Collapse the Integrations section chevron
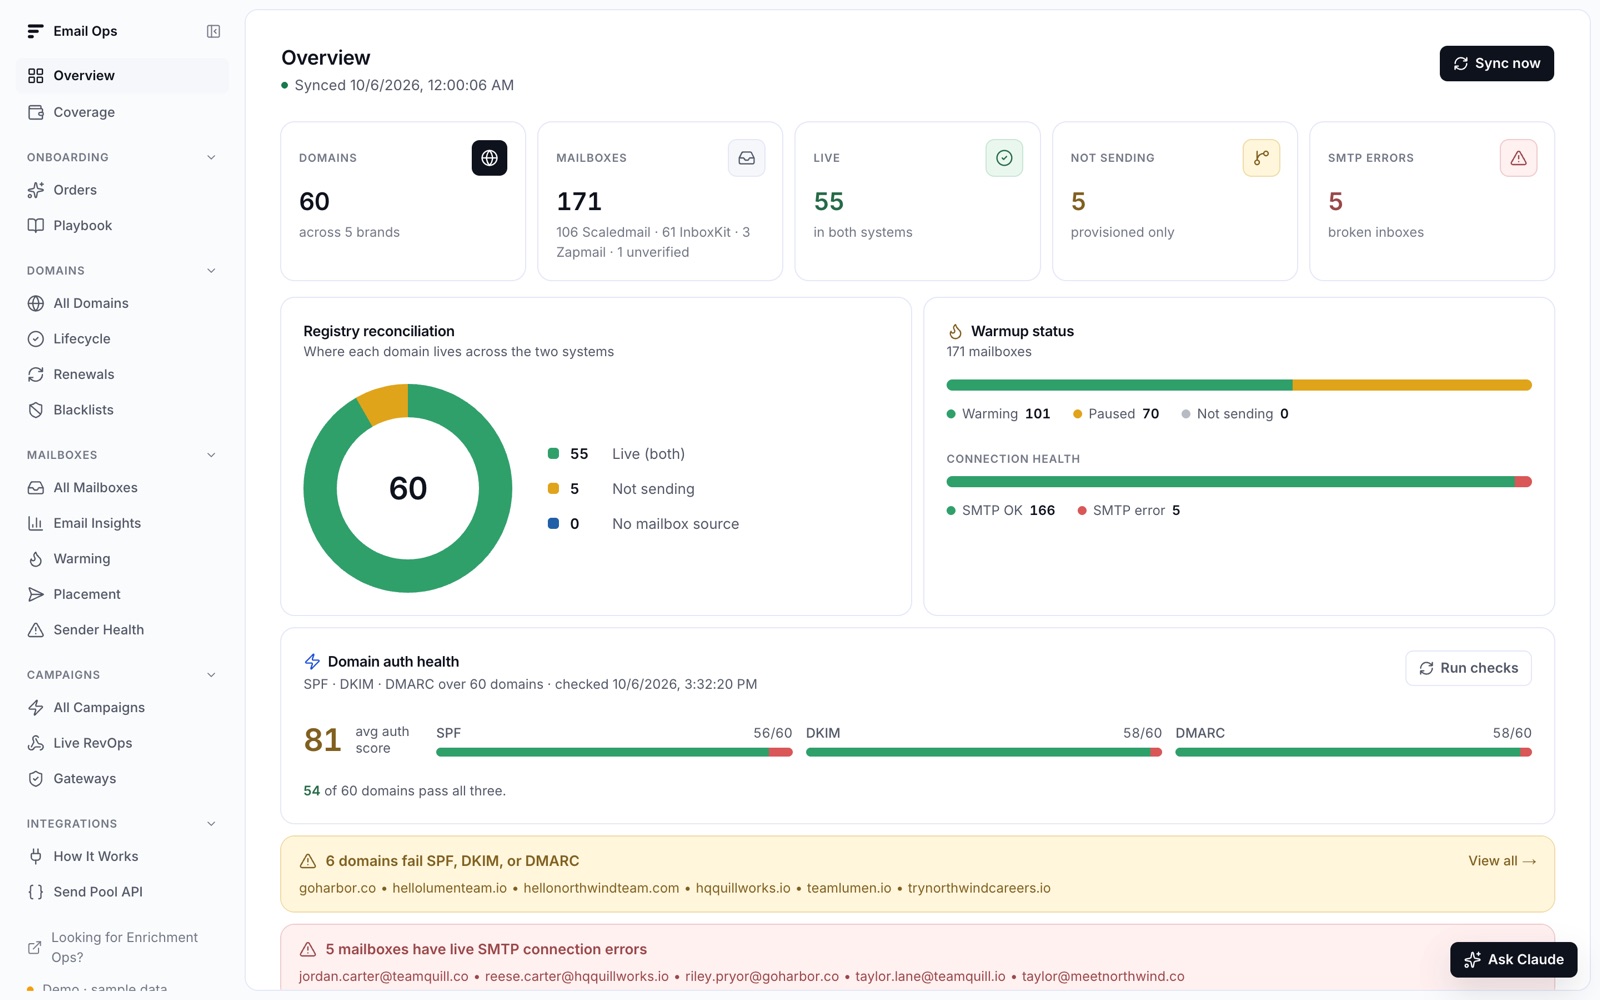 [x=211, y=824]
